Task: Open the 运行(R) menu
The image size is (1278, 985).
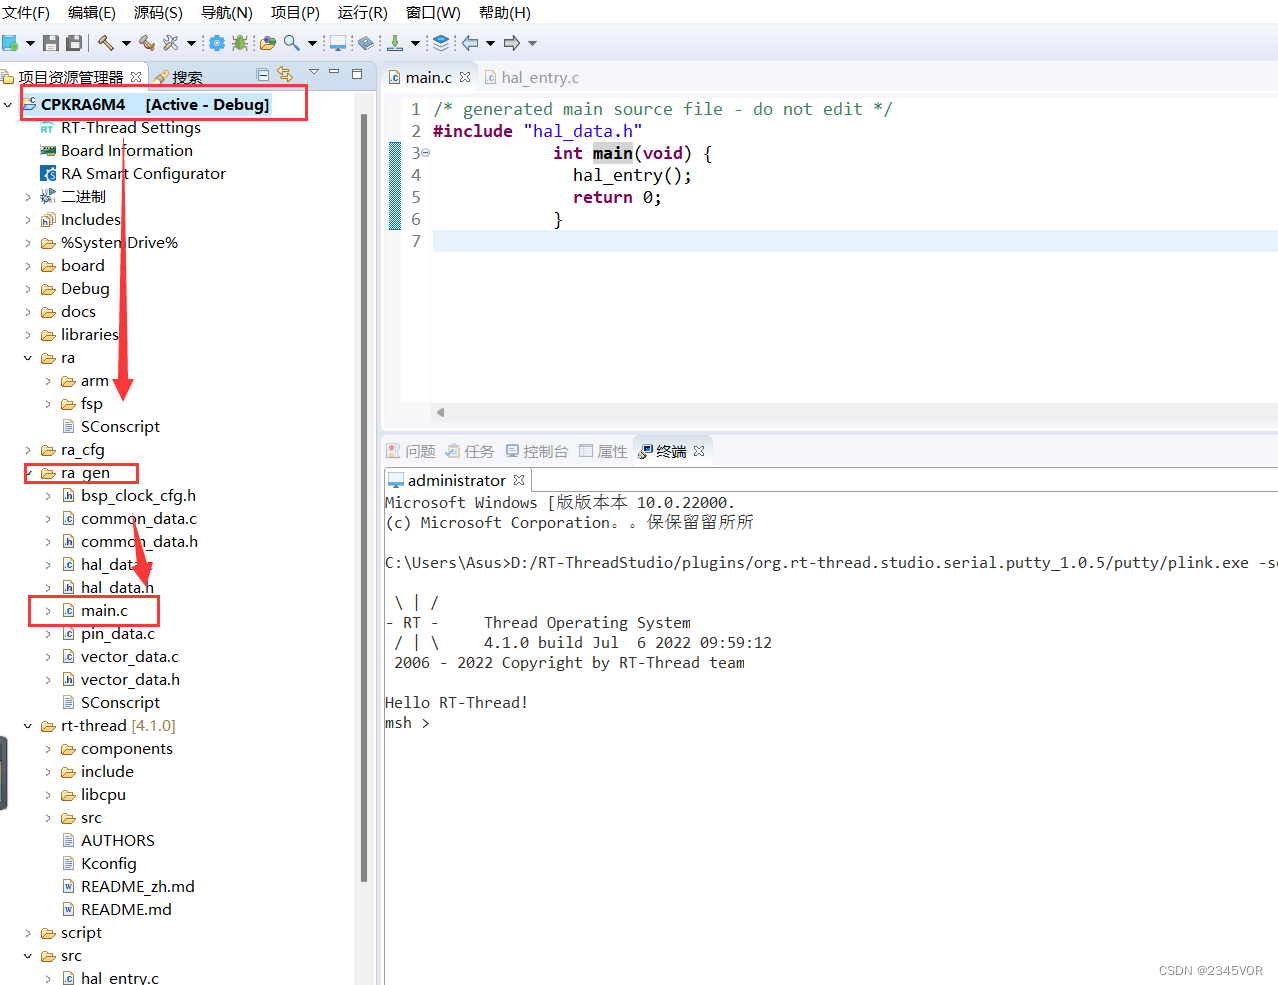Action: coord(362,12)
